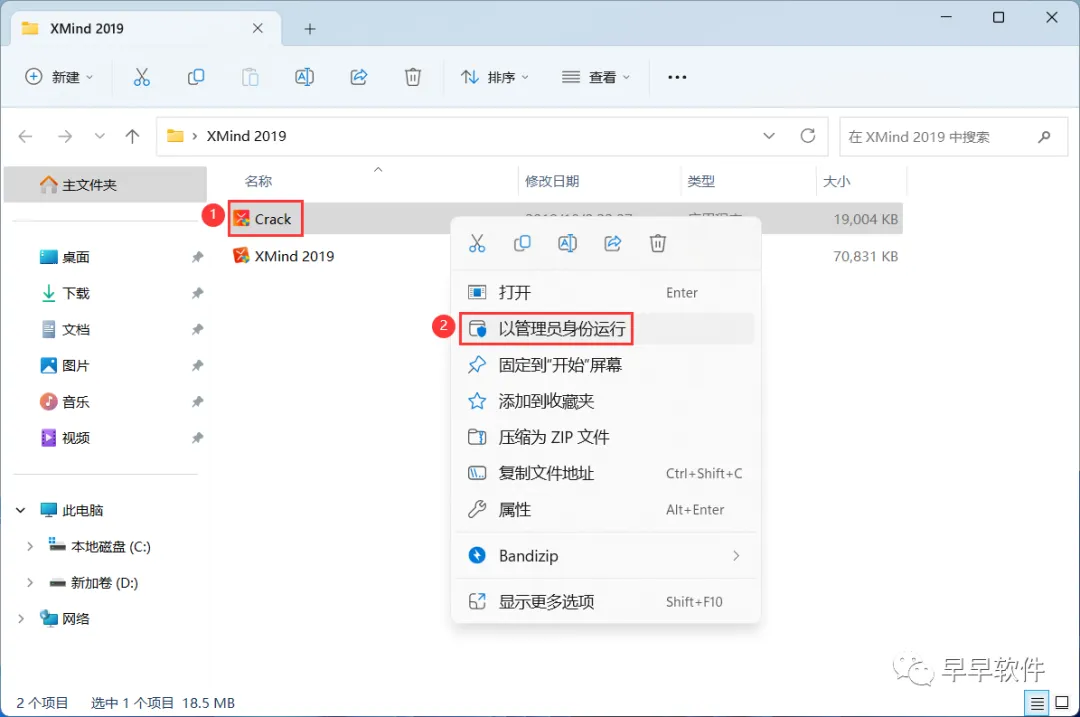Screen dimensions: 1080x717
Task: Click the Share icon in the top toolbar
Action: tap(359, 77)
